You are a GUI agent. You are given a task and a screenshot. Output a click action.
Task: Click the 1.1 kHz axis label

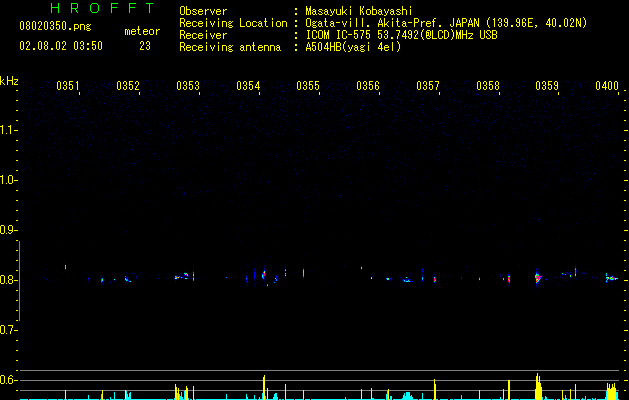(9, 130)
